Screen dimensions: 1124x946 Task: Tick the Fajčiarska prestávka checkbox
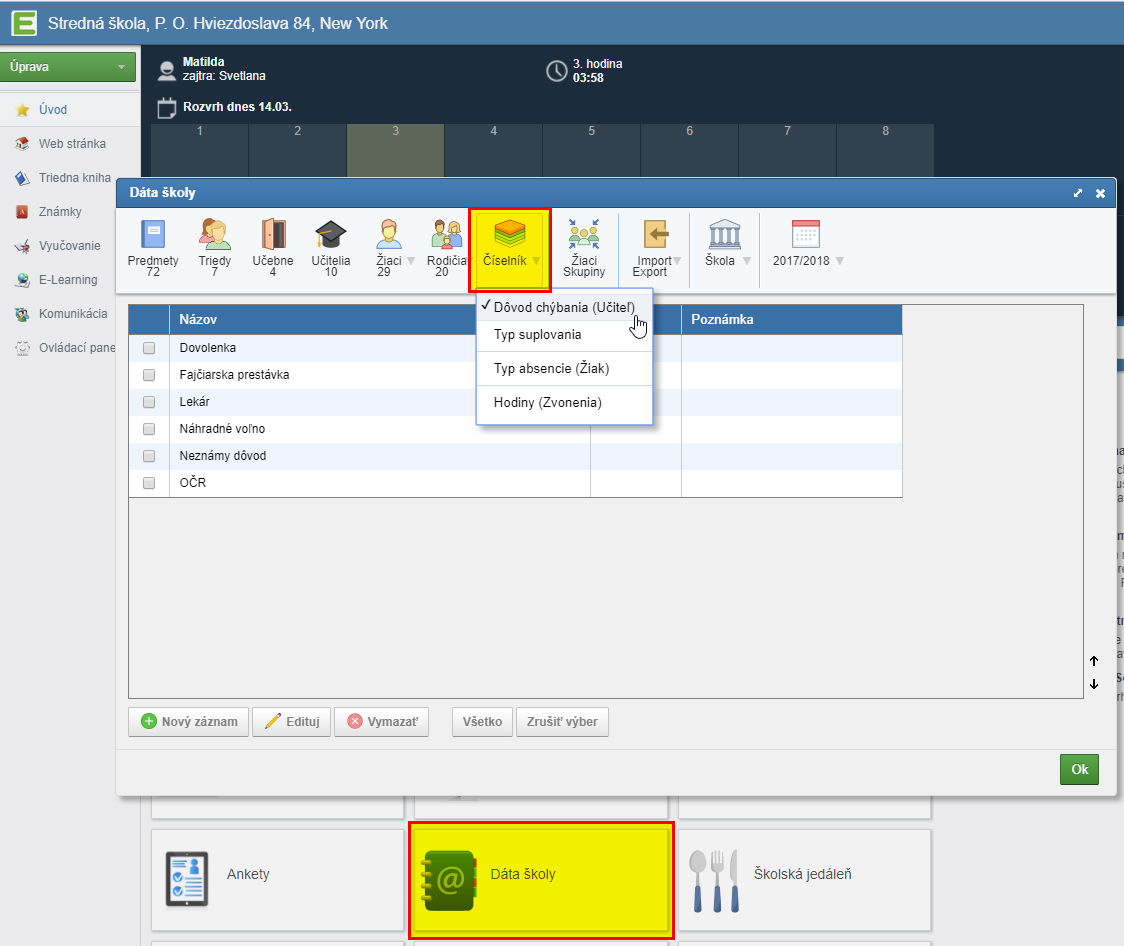[149, 375]
